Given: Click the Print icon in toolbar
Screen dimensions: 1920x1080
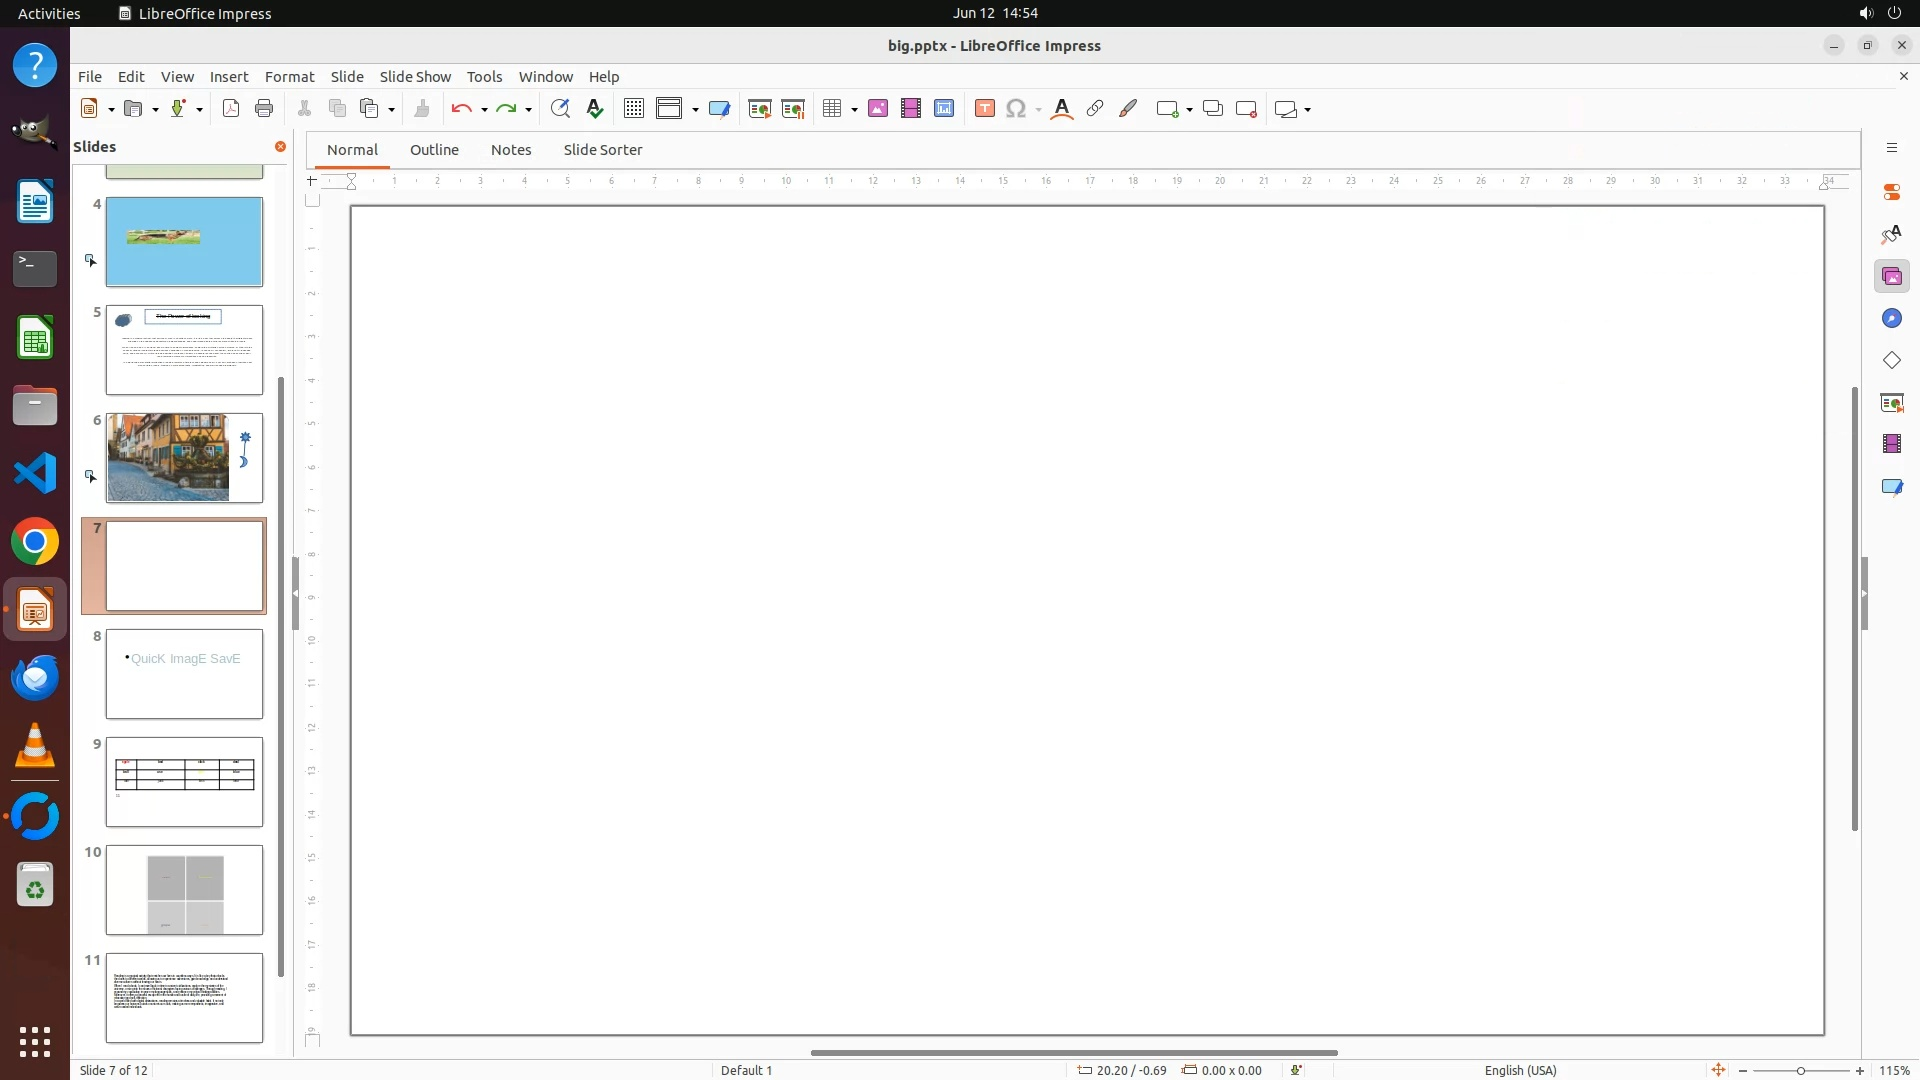Looking at the screenshot, I should tap(264, 109).
